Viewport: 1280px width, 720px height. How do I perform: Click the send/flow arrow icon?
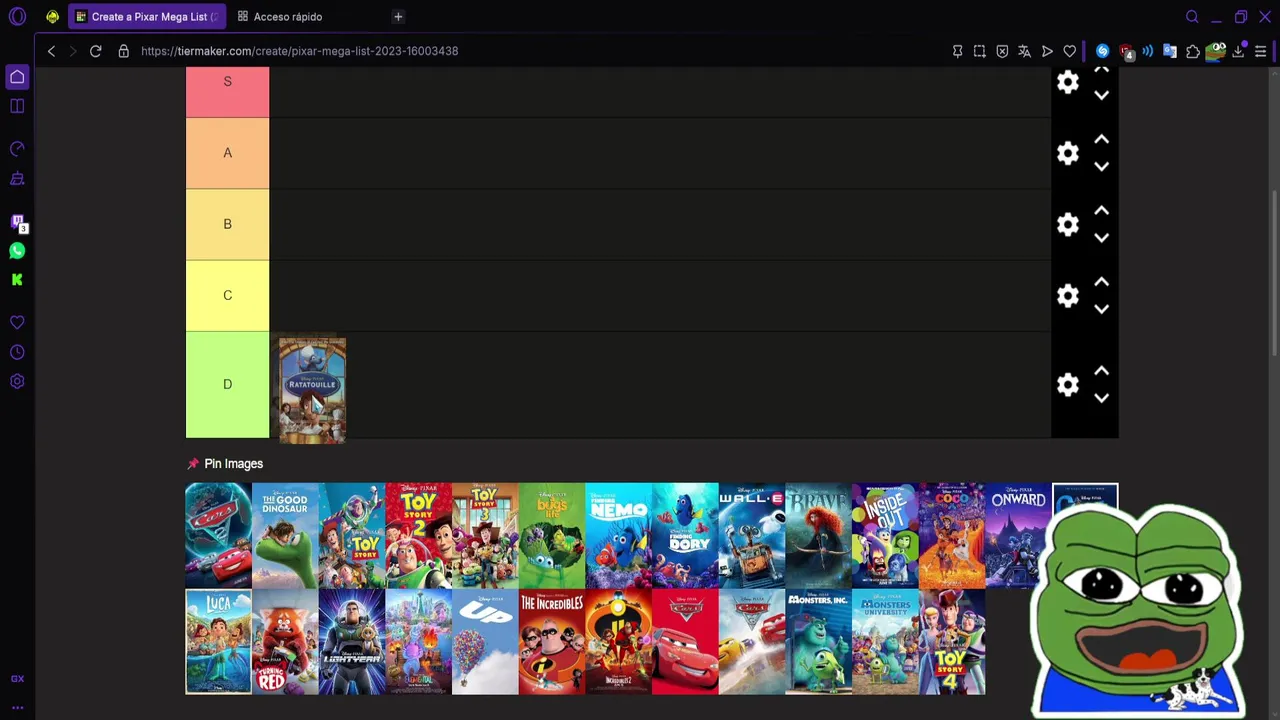[1047, 51]
